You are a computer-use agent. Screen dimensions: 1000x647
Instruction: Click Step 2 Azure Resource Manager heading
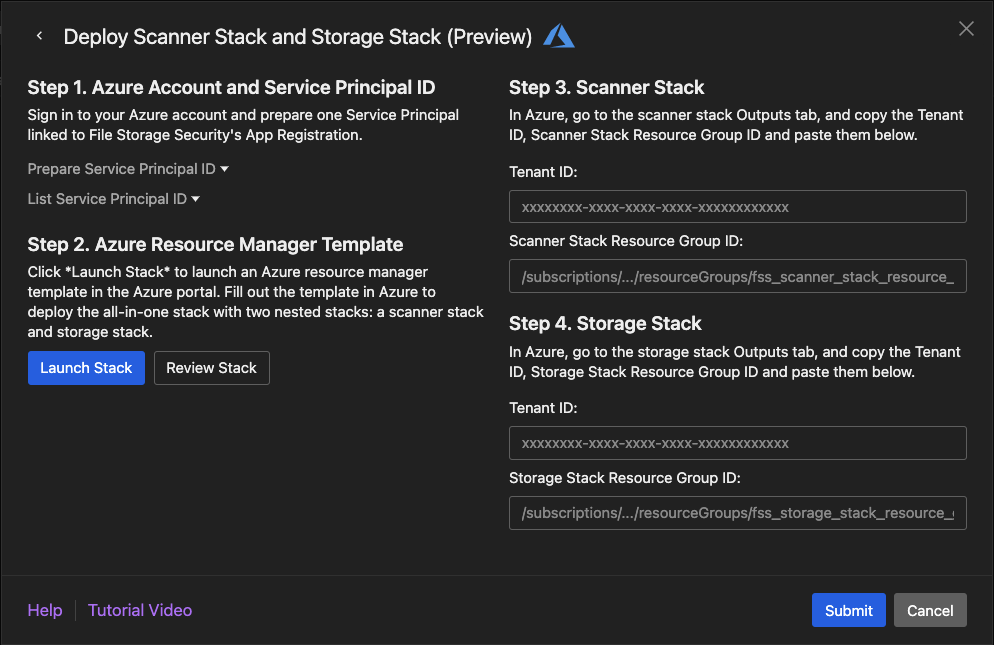click(215, 244)
